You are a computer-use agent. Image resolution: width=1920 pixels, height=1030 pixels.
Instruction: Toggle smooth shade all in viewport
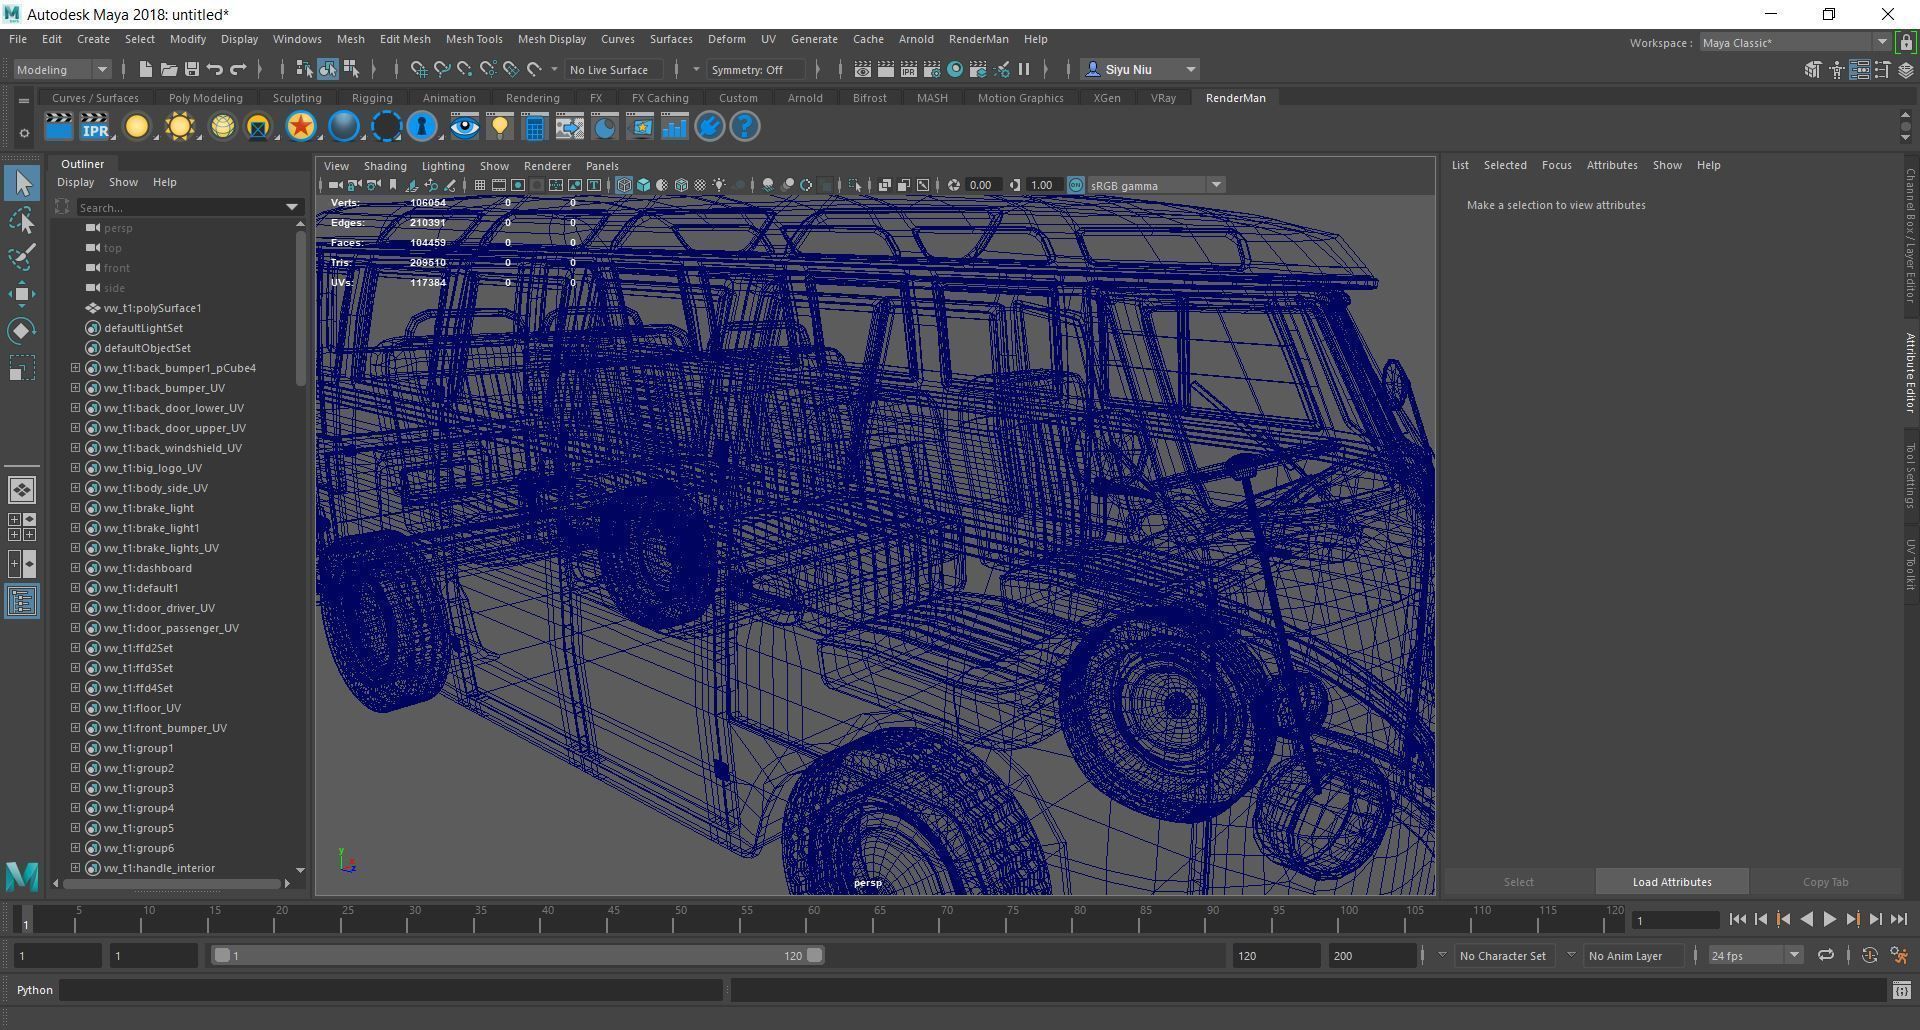click(643, 185)
